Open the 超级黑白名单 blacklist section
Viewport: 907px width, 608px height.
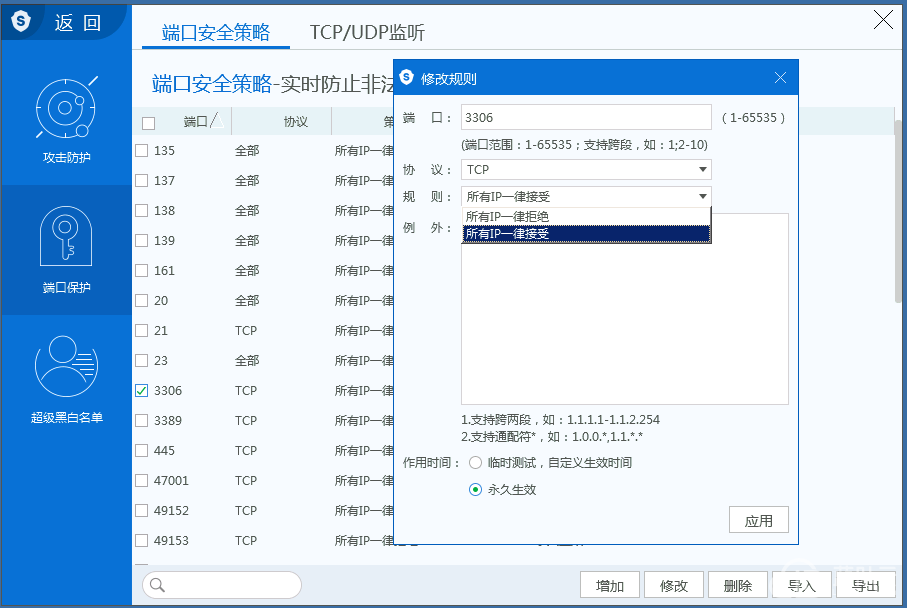[66, 379]
